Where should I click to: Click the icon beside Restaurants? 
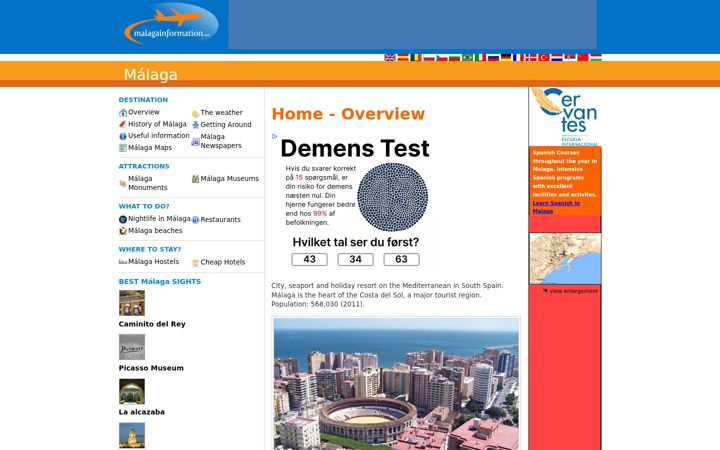(x=195, y=220)
